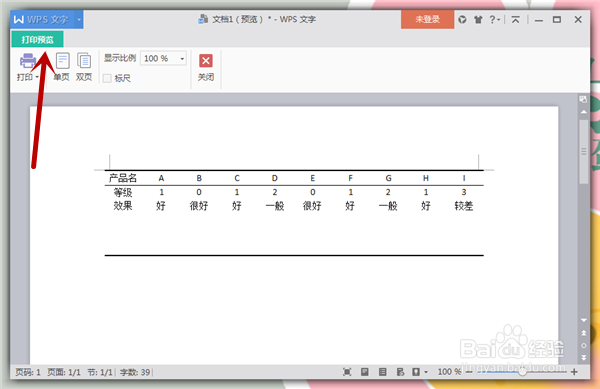Click the value 3 under column I
Screen dimensions: 600x389
point(464,192)
